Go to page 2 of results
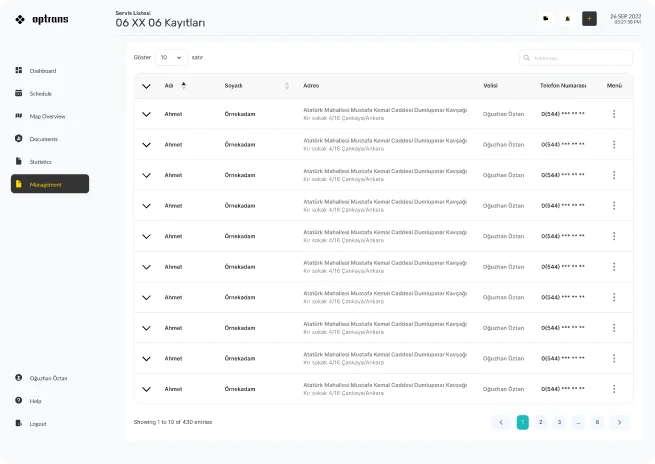This screenshot has height=464, width=655. coord(541,422)
